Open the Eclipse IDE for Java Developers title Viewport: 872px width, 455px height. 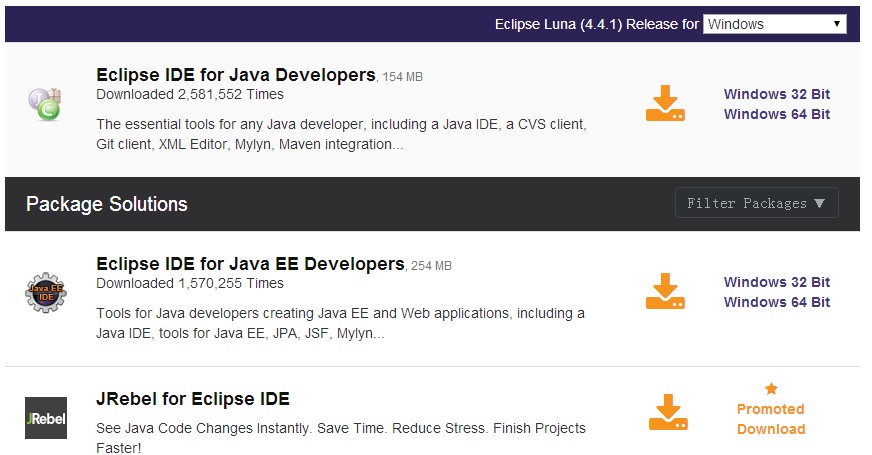tap(235, 75)
